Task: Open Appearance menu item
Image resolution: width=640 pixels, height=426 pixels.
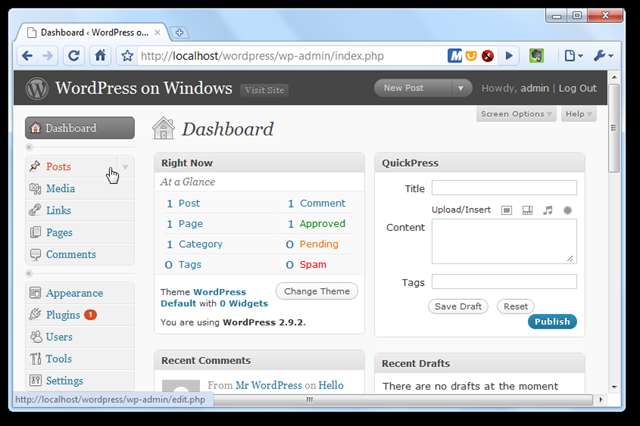Action: pos(74,293)
